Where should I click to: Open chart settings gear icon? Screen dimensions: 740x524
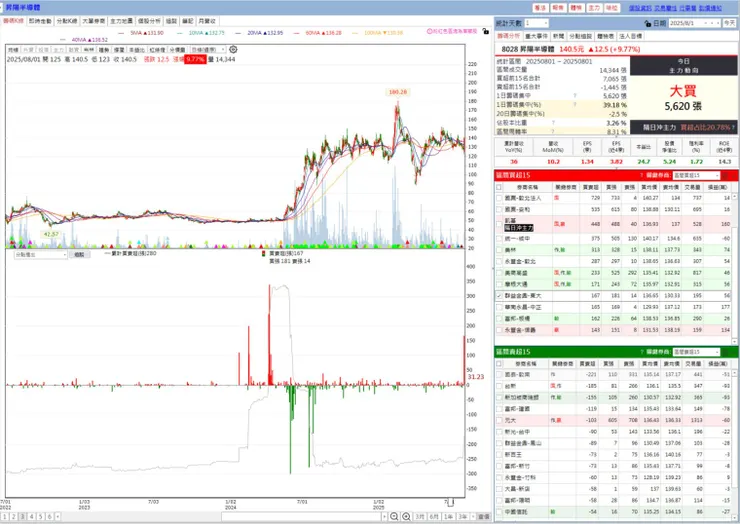(233, 50)
